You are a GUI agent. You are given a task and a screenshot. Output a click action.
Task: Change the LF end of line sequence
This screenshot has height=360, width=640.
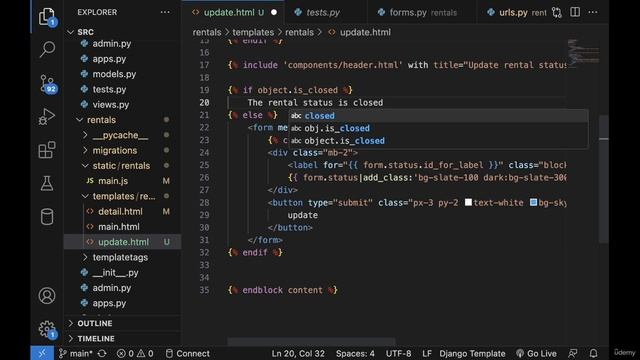tap(427, 353)
